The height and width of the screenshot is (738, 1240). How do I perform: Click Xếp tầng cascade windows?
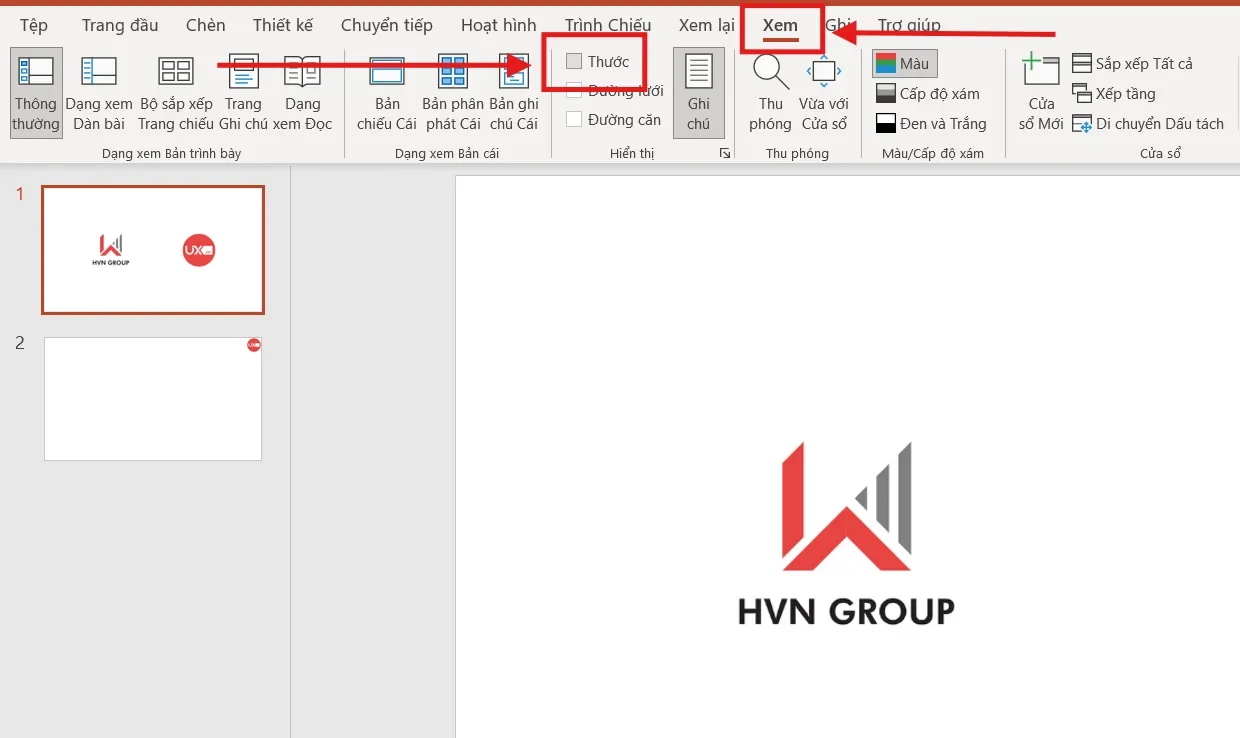[x=1114, y=94]
